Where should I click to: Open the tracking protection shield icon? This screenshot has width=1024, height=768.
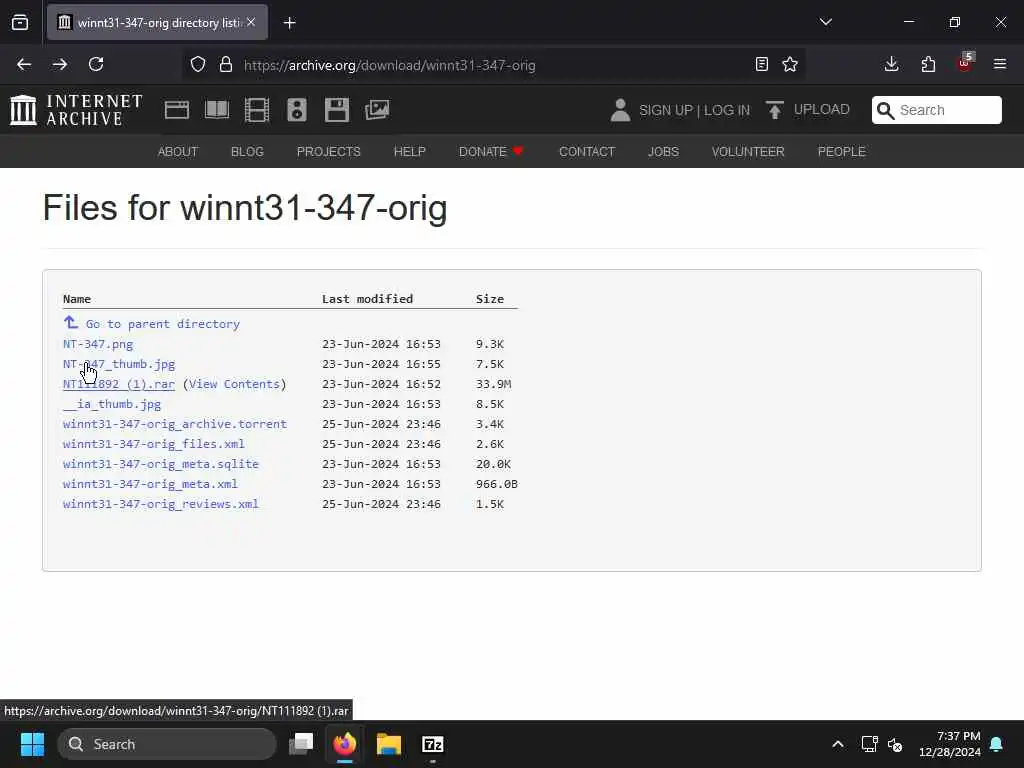coord(198,64)
